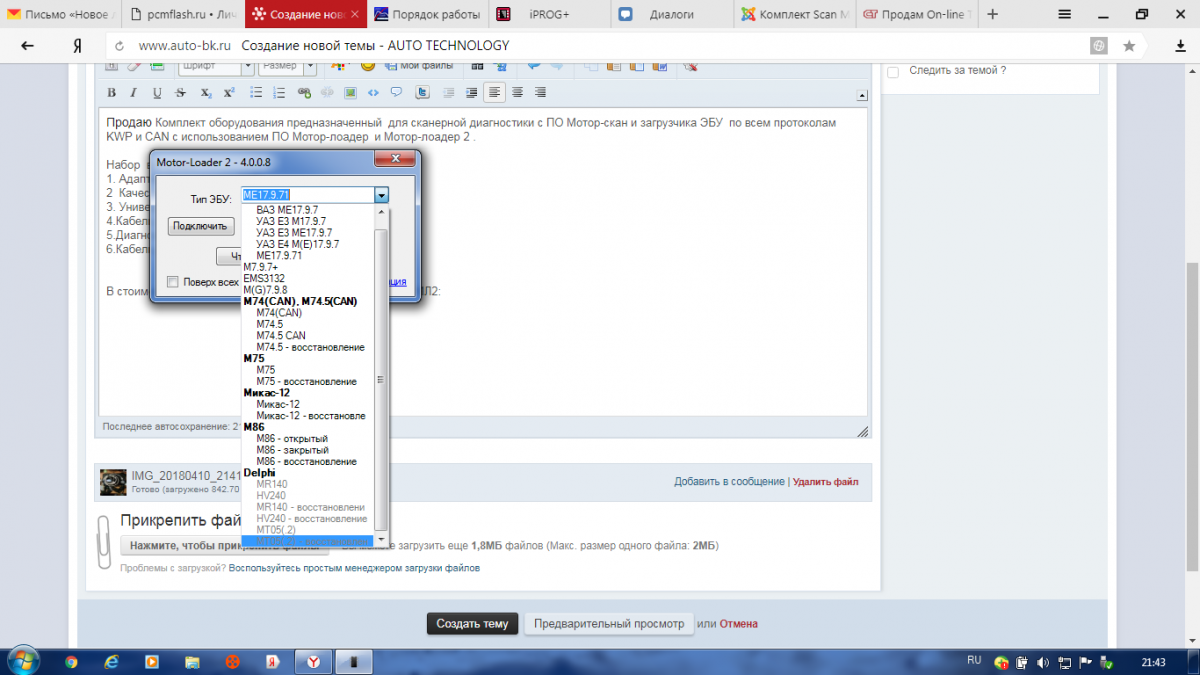Collapse the Тип ЭБУ combo box arrow
Viewport: 1200px width, 675px height.
click(x=381, y=195)
